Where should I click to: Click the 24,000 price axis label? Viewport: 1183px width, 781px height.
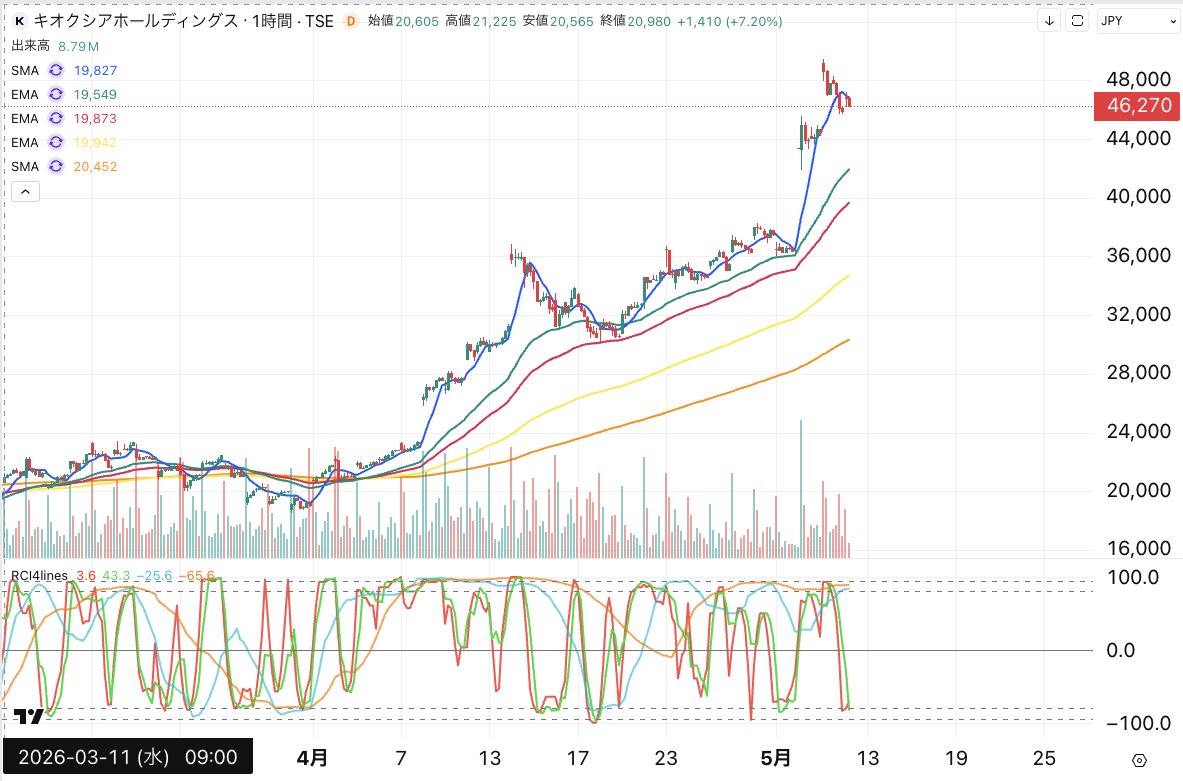click(1138, 431)
